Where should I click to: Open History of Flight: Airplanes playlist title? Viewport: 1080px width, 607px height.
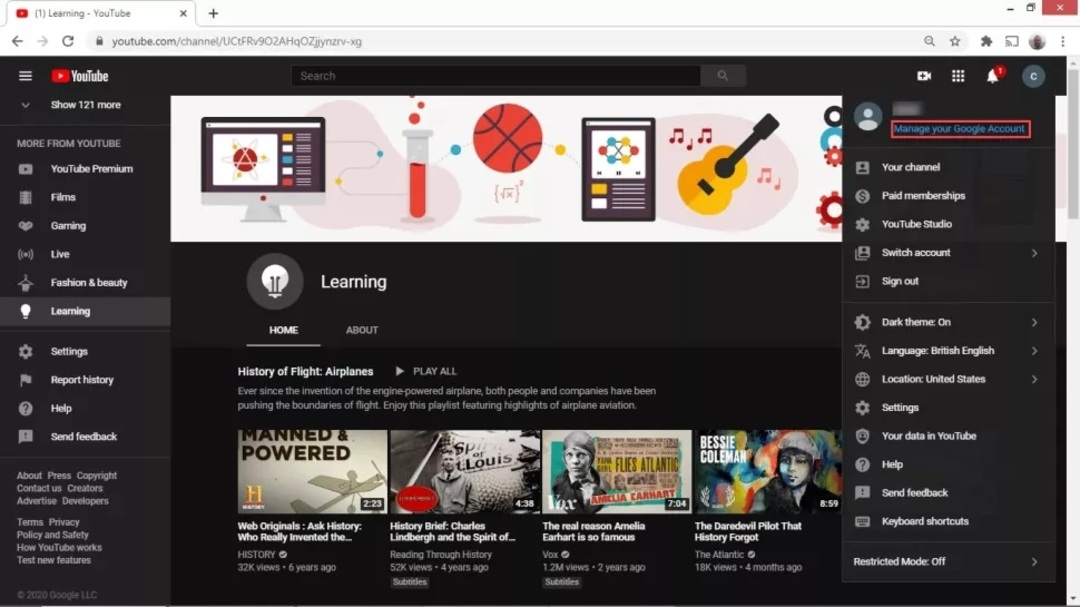(x=305, y=371)
